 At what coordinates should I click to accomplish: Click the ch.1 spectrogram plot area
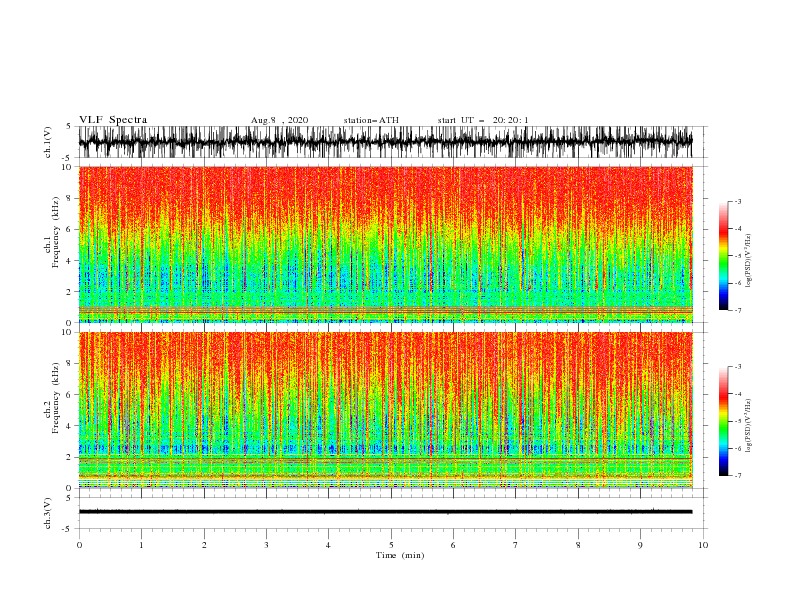[385, 244]
